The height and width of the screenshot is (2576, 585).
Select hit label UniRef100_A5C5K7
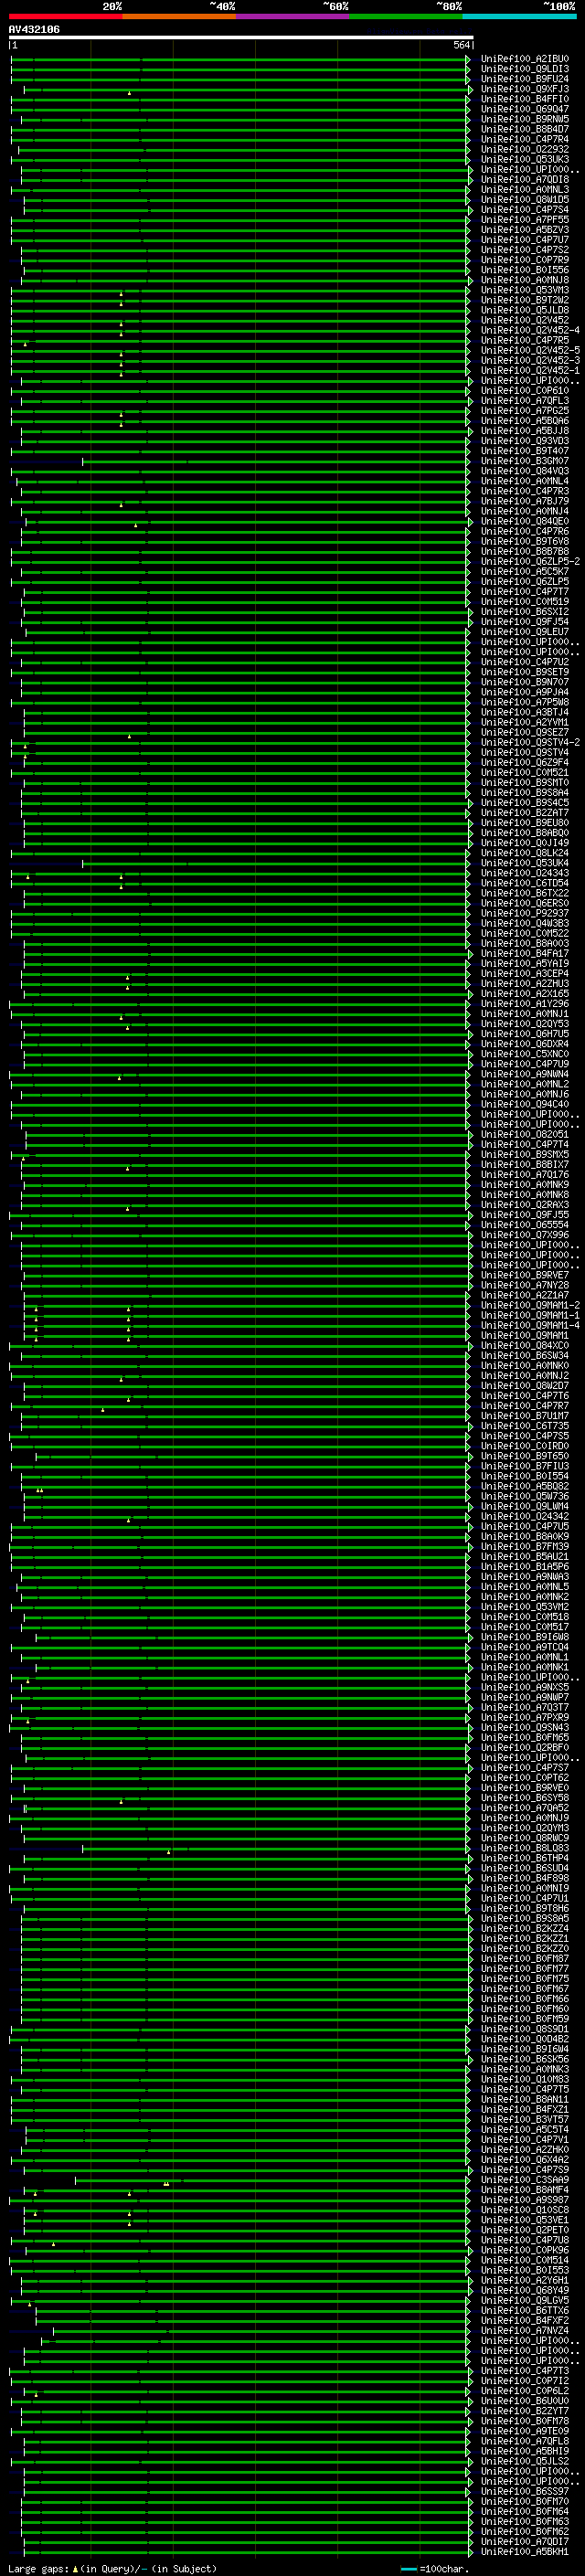coord(525,571)
